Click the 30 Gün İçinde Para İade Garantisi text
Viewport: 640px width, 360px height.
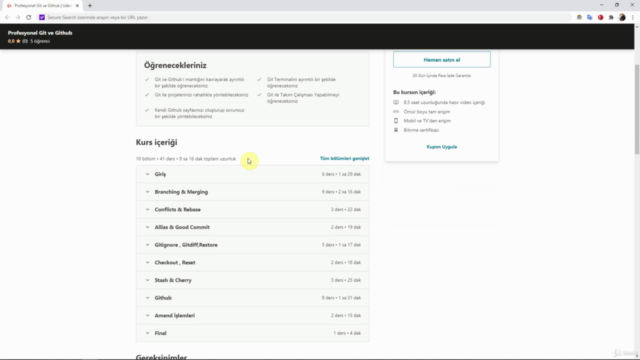point(442,76)
